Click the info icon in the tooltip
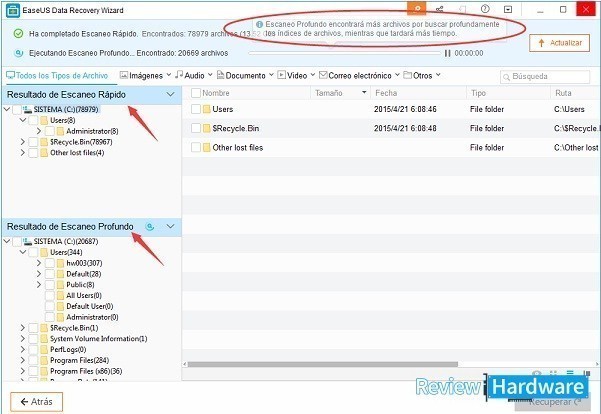 click(259, 24)
